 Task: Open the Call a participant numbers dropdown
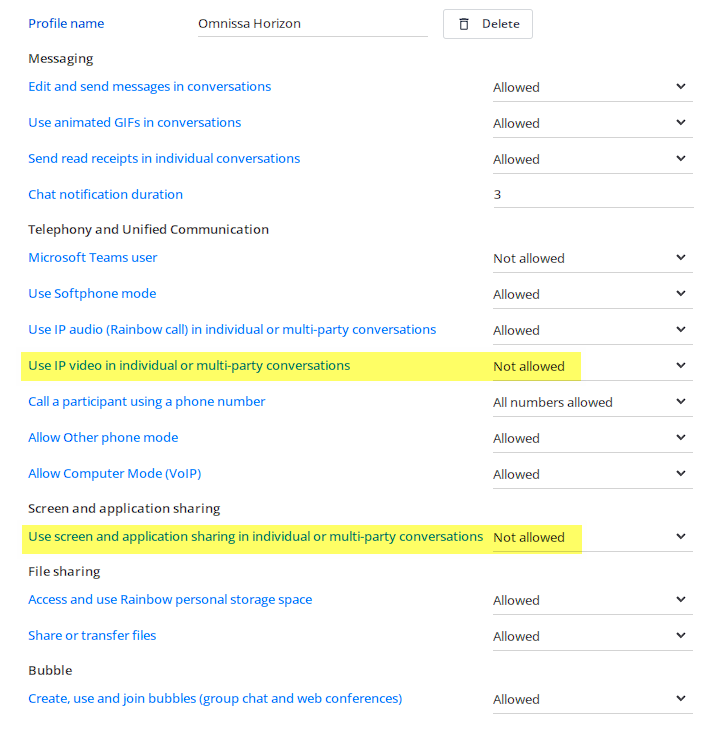593,403
